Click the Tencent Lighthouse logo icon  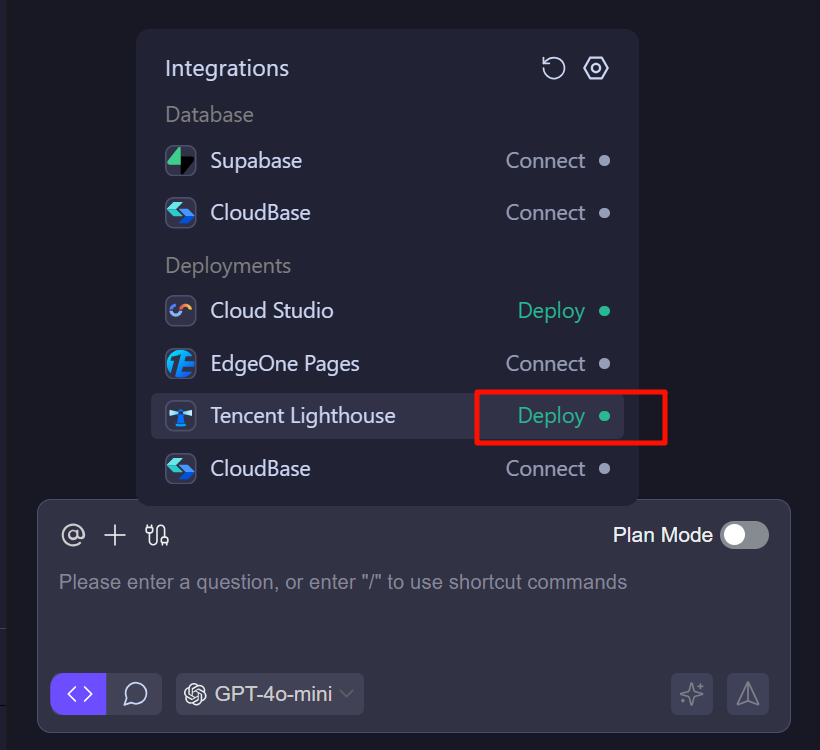point(181,416)
